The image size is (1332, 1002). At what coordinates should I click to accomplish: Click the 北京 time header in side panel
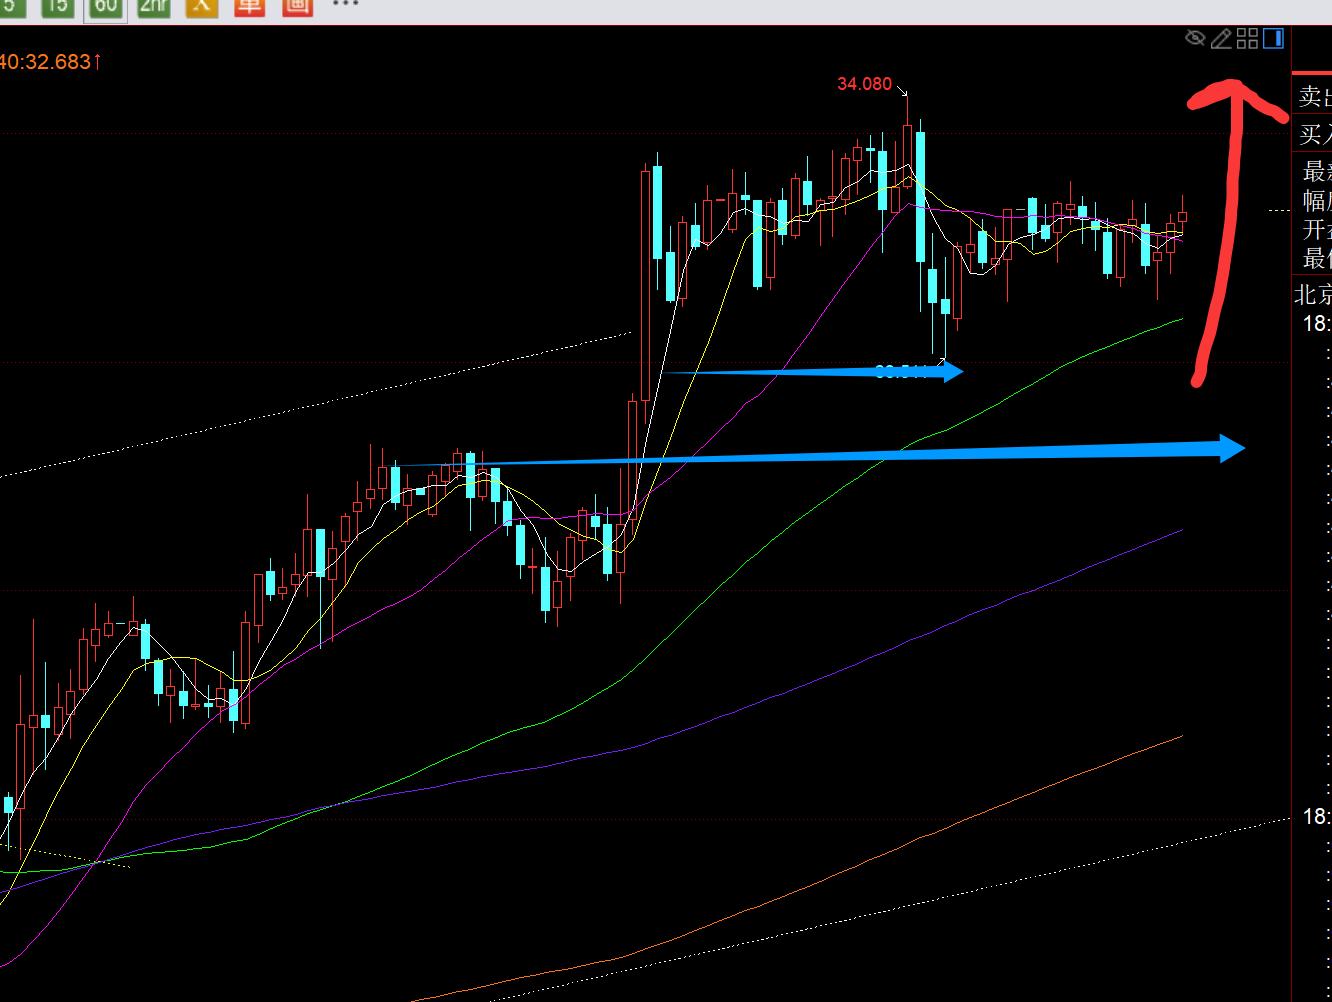pyautogui.click(x=1313, y=294)
